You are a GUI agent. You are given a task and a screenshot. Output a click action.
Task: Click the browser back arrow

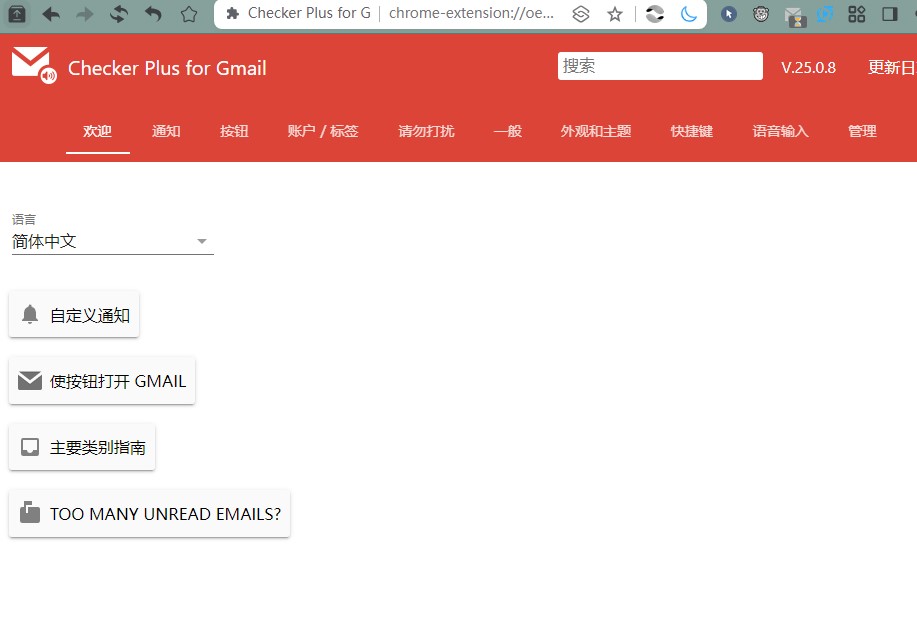(x=51, y=14)
